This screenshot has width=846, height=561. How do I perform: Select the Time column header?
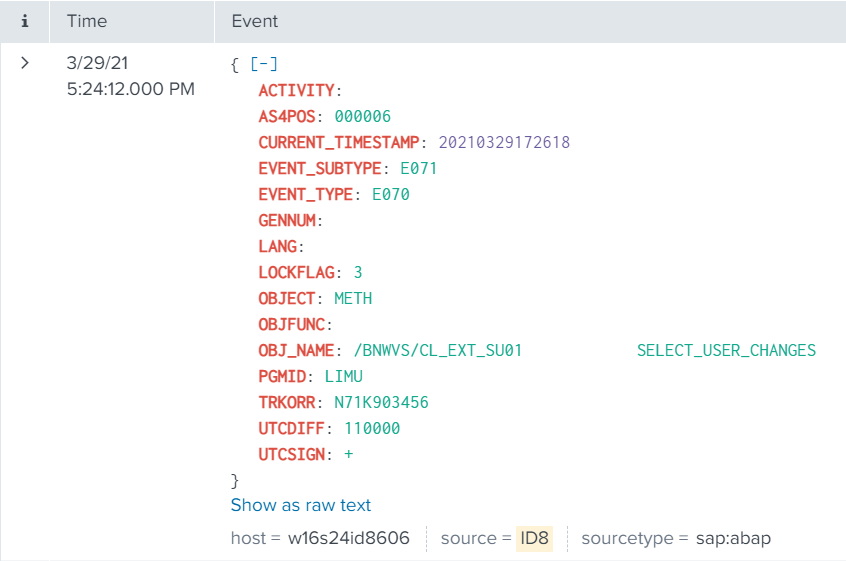[x=86, y=21]
